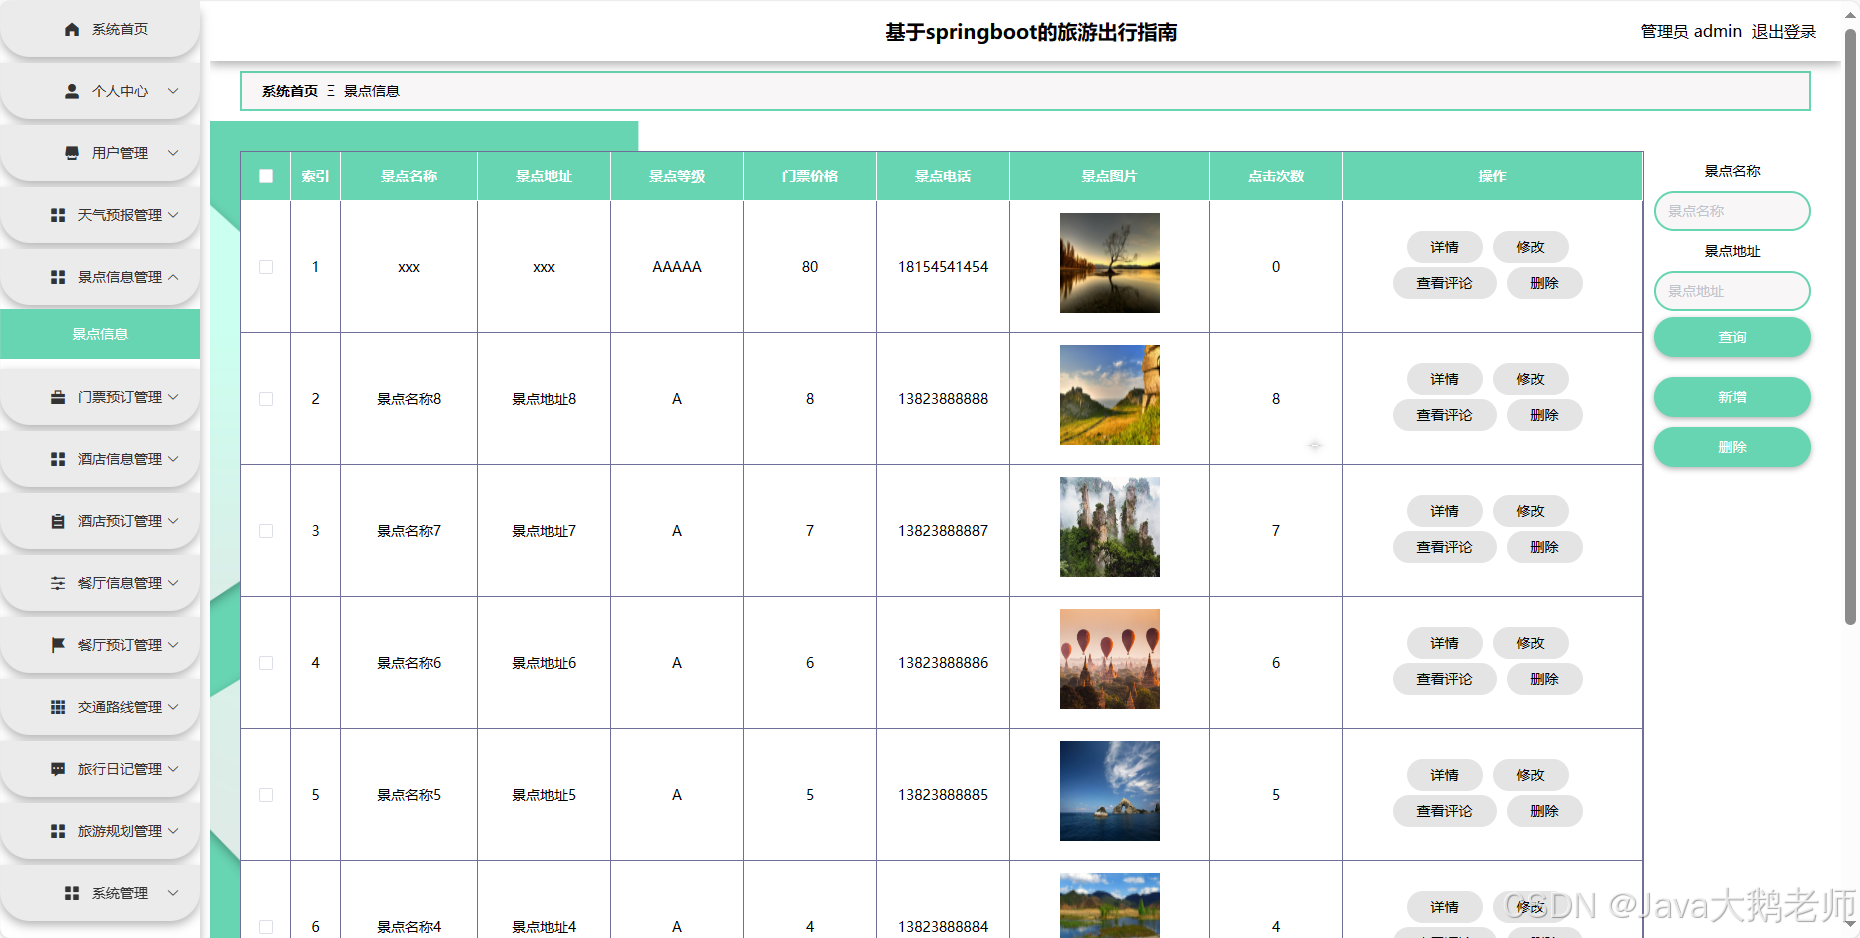Check the checkbox for 景点名称4 row
This screenshot has height=938, width=1860.
(x=266, y=927)
